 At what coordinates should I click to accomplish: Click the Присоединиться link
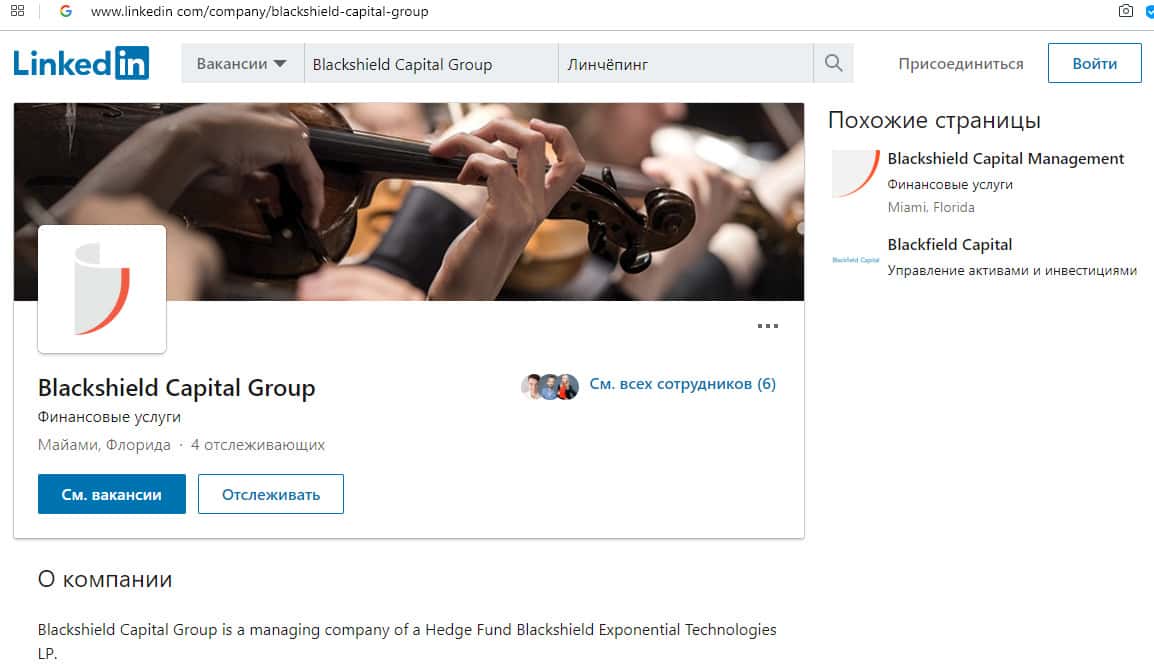960,64
